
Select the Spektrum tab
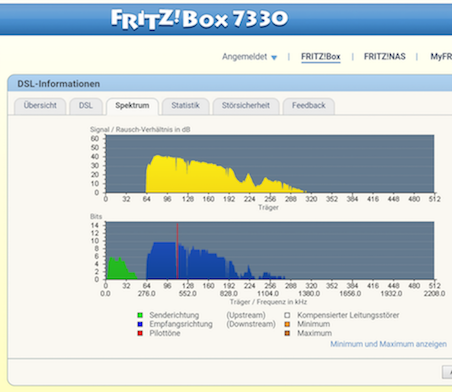pos(132,106)
